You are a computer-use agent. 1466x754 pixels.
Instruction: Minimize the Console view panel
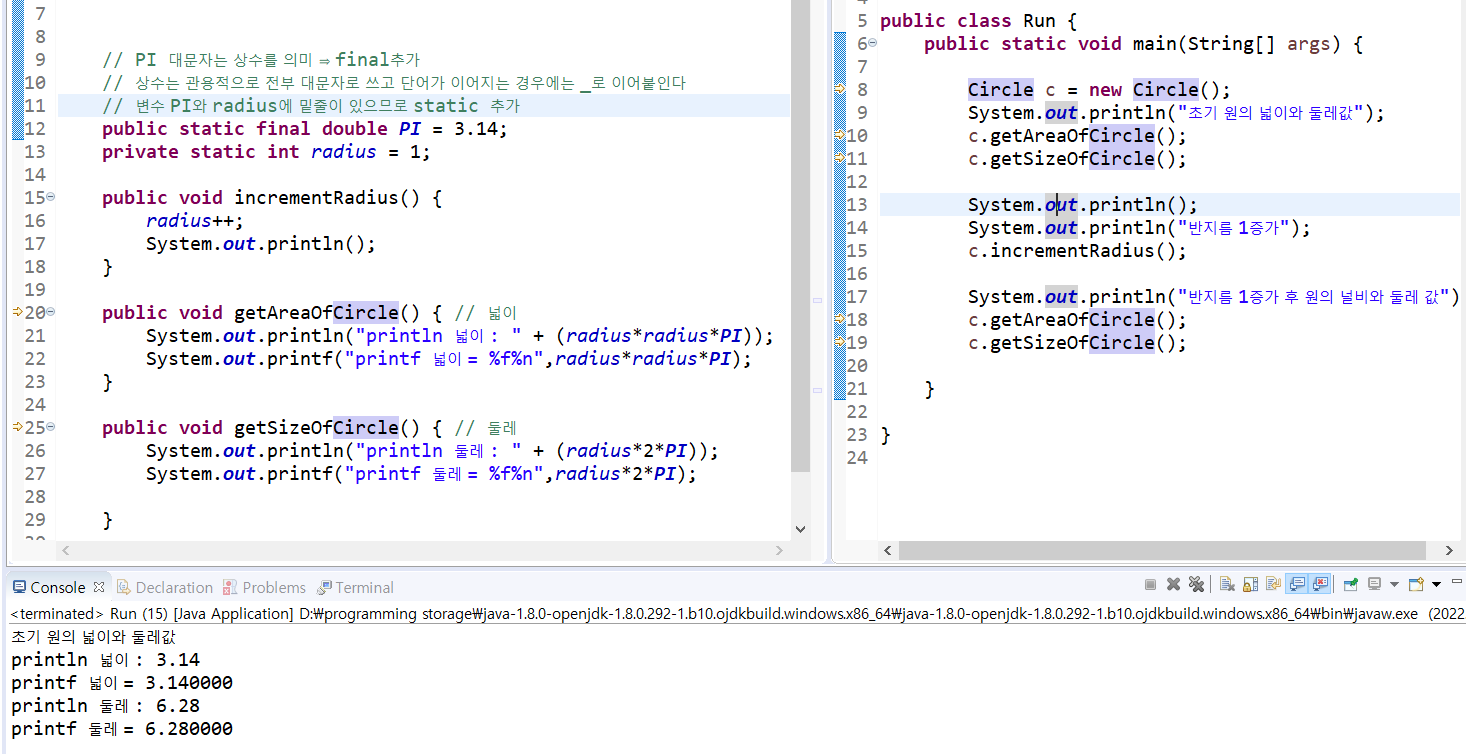[x=1456, y=582]
